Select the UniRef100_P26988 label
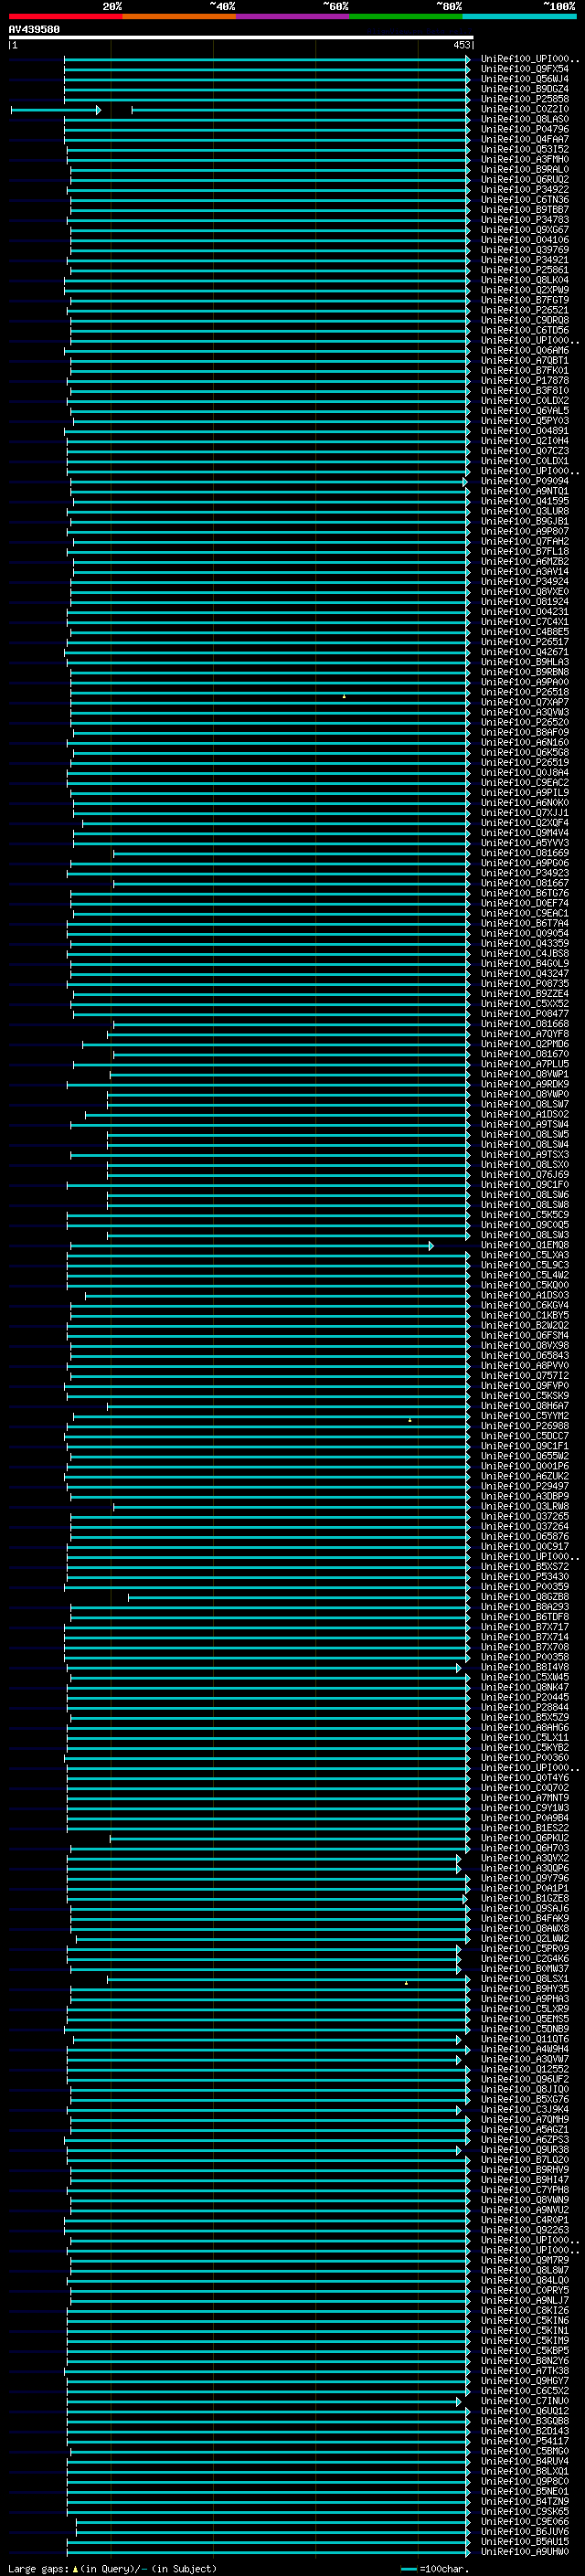The image size is (585, 2576). click(x=524, y=1426)
